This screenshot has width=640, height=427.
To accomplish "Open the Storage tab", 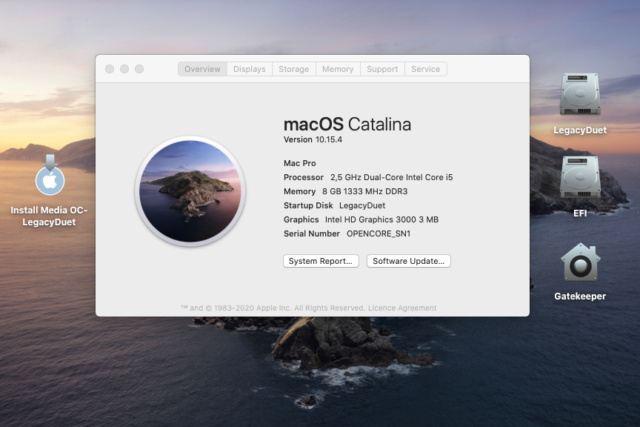I will [293, 69].
